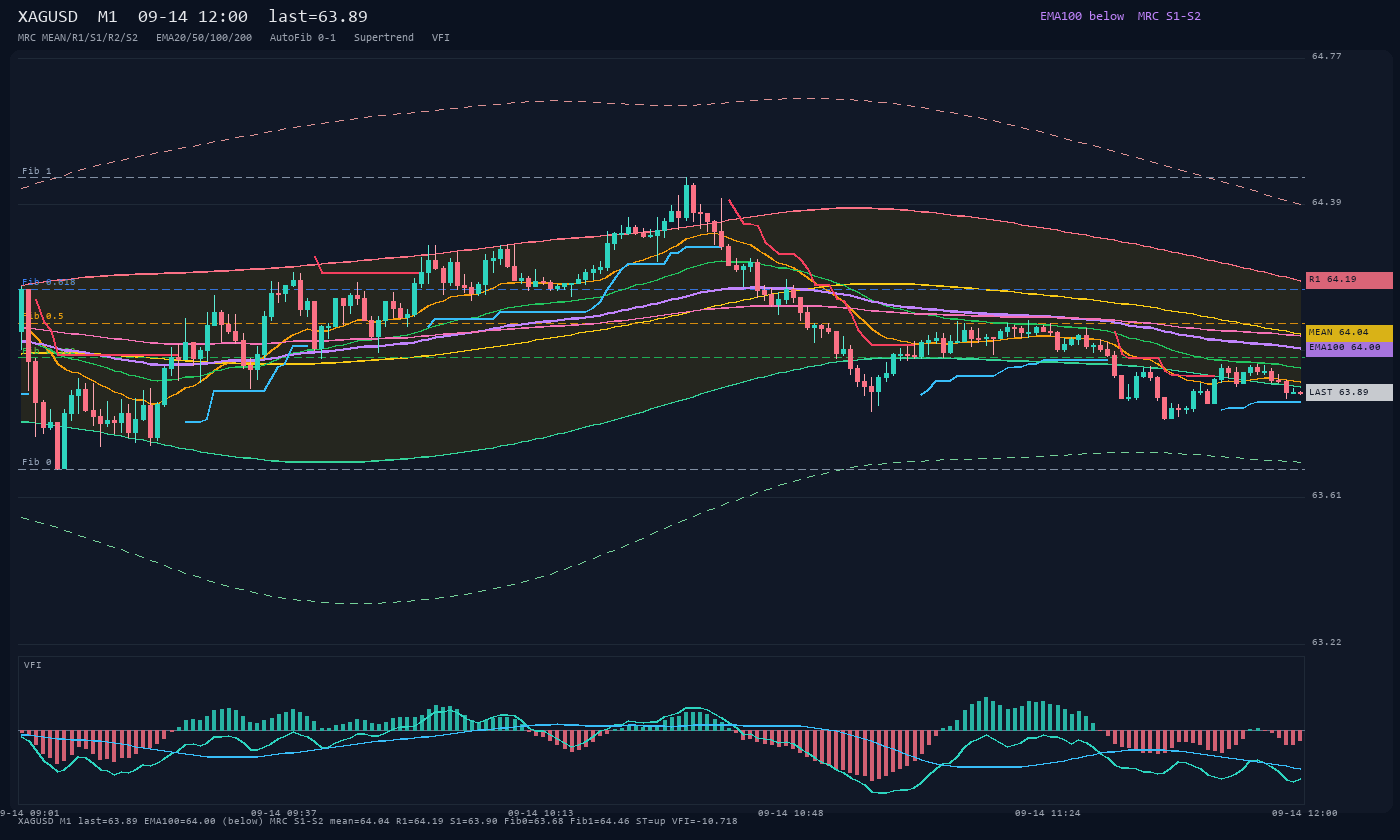Select the 'Fib 0.618' level label

(49, 282)
